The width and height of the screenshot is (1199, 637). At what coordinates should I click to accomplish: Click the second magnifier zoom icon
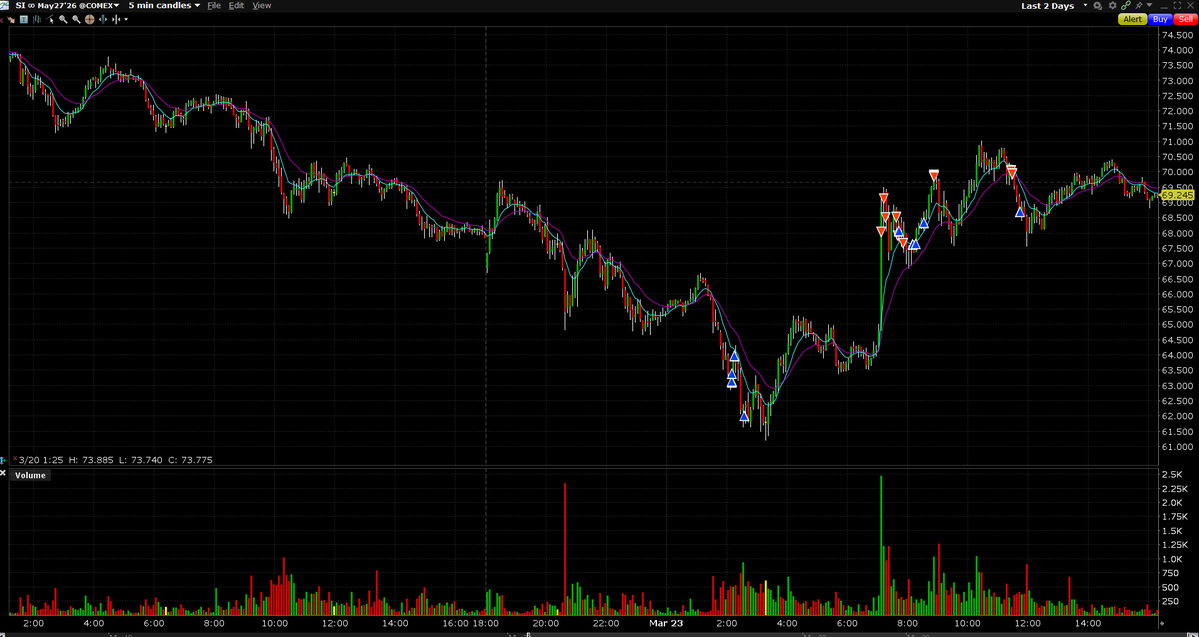click(76, 19)
